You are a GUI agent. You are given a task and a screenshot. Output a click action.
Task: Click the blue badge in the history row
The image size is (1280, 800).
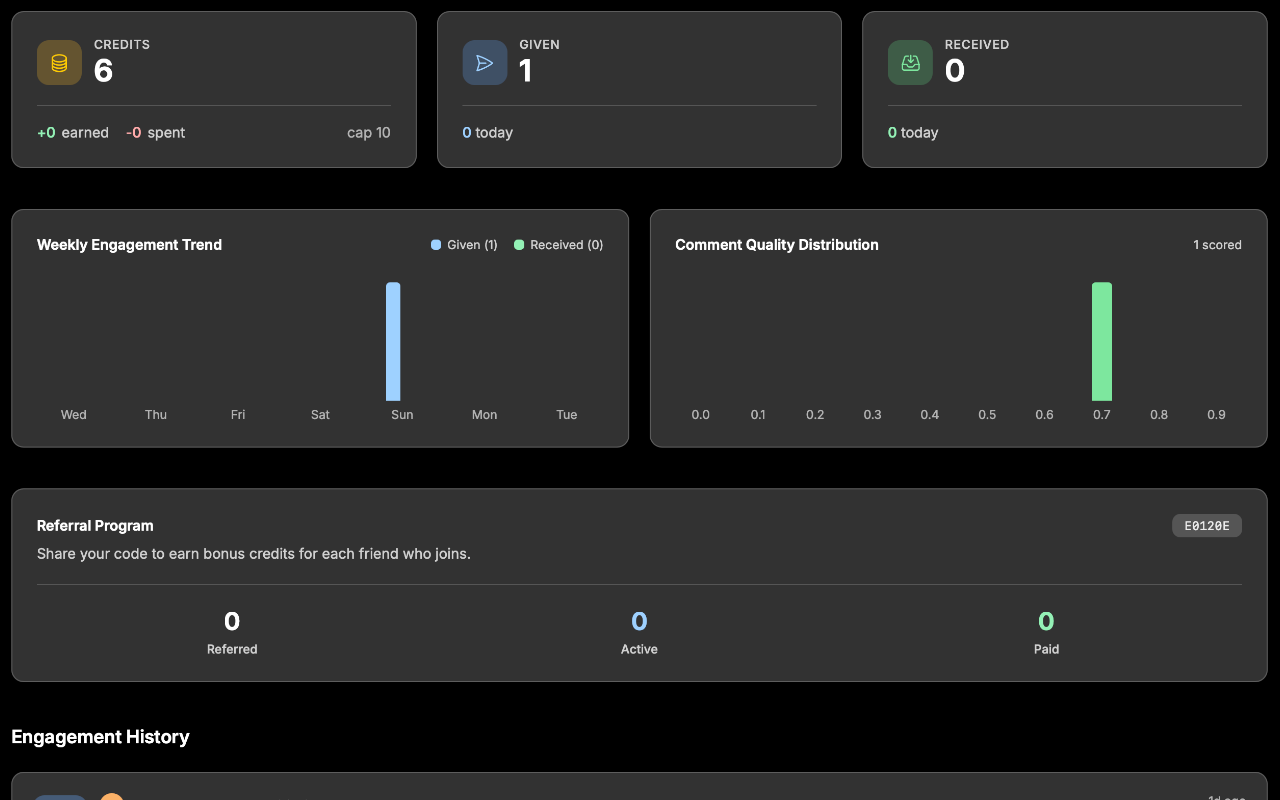pyautogui.click(x=60, y=797)
